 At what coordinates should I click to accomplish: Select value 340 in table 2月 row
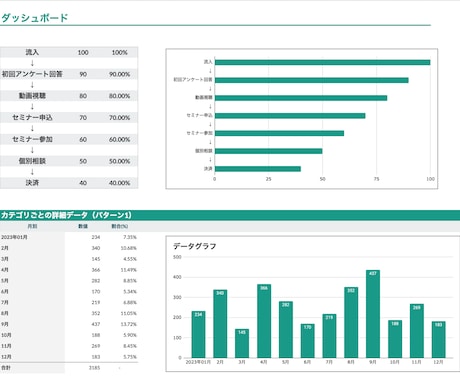pyautogui.click(x=96, y=248)
